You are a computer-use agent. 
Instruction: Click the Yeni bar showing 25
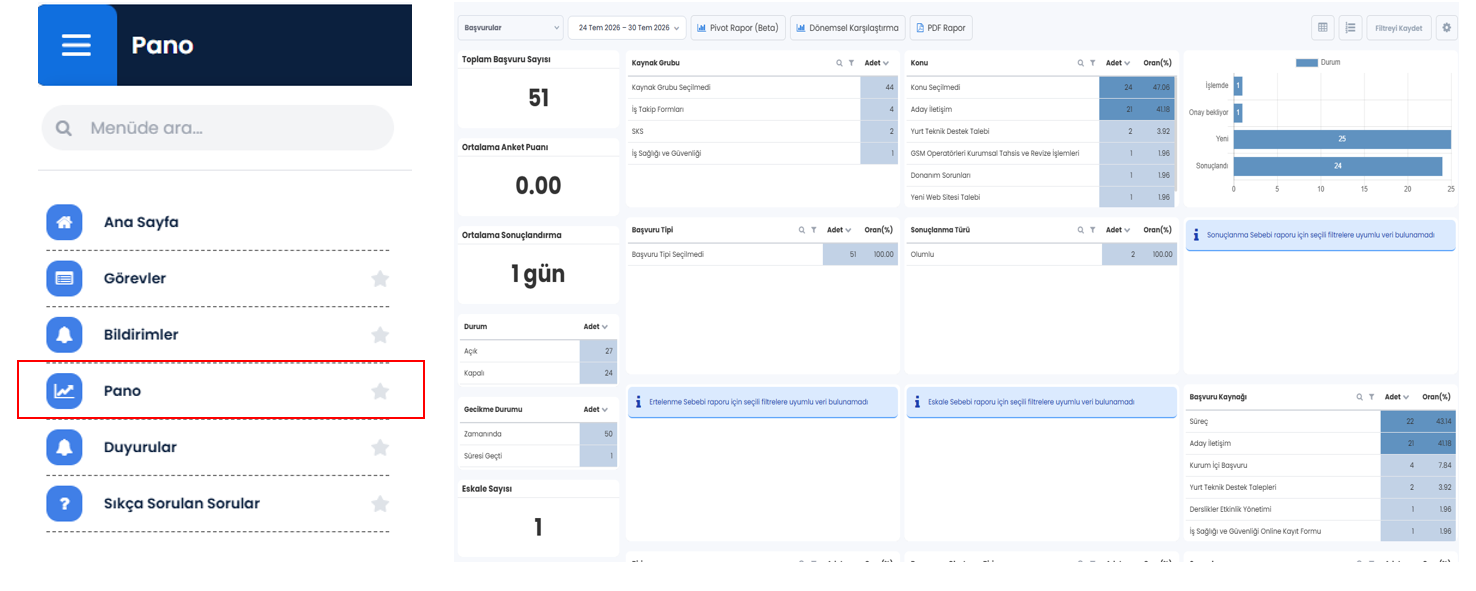(1341, 139)
